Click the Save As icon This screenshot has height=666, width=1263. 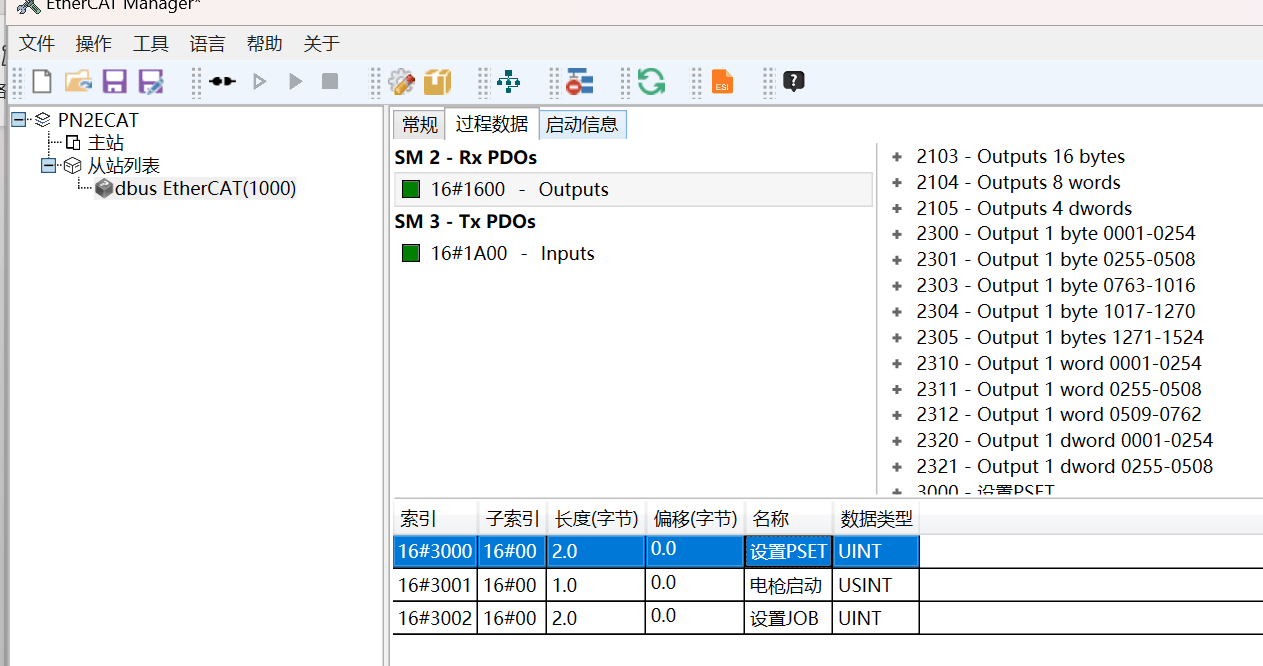tap(151, 81)
